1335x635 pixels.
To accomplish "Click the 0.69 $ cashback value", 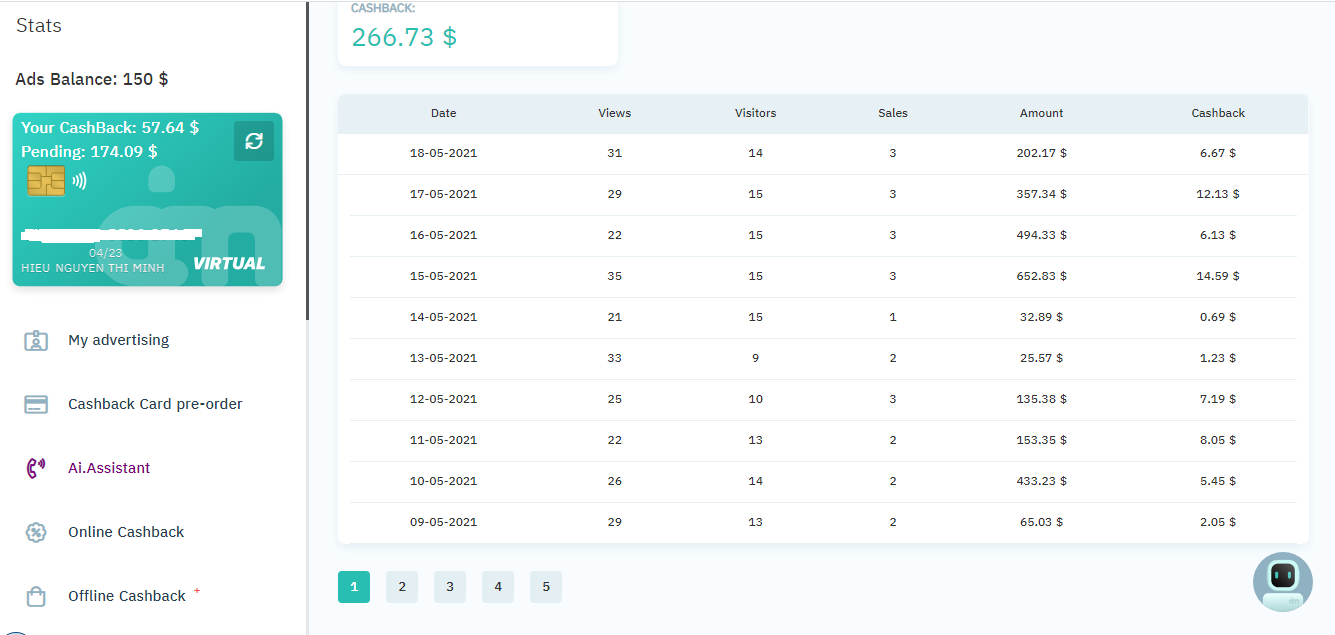I will 1218,317.
